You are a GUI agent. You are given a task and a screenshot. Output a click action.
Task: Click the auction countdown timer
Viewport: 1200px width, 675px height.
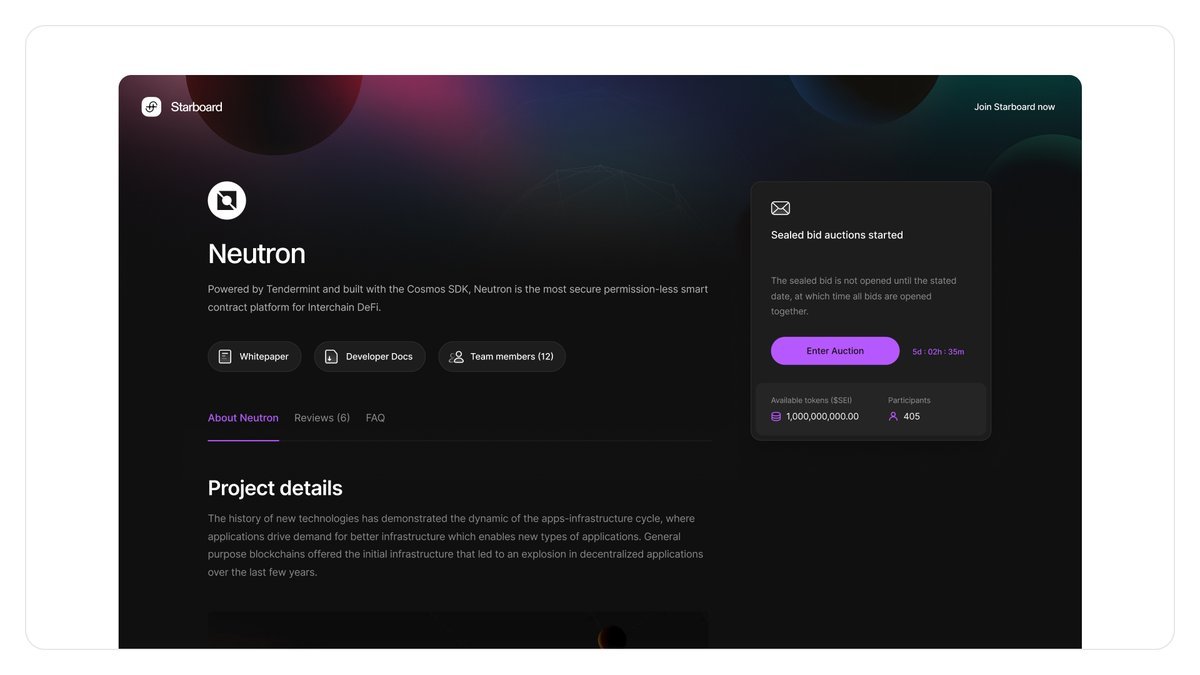[x=938, y=352]
